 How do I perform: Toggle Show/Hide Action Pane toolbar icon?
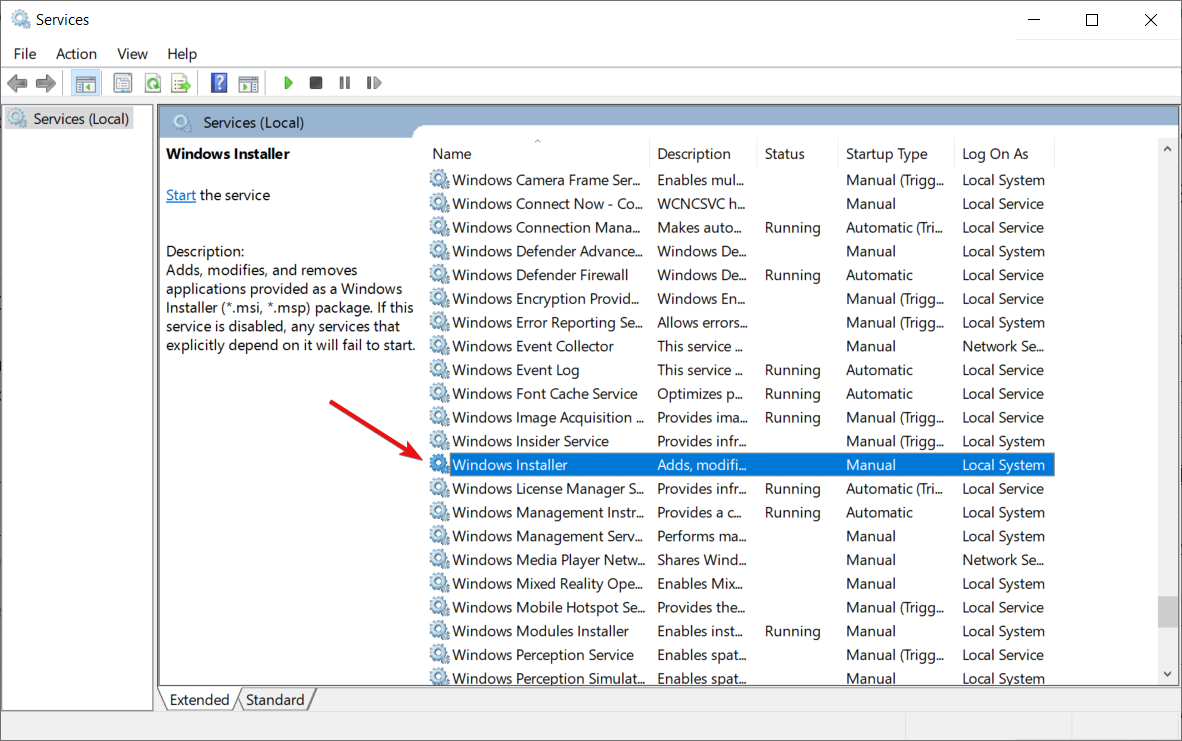click(248, 83)
